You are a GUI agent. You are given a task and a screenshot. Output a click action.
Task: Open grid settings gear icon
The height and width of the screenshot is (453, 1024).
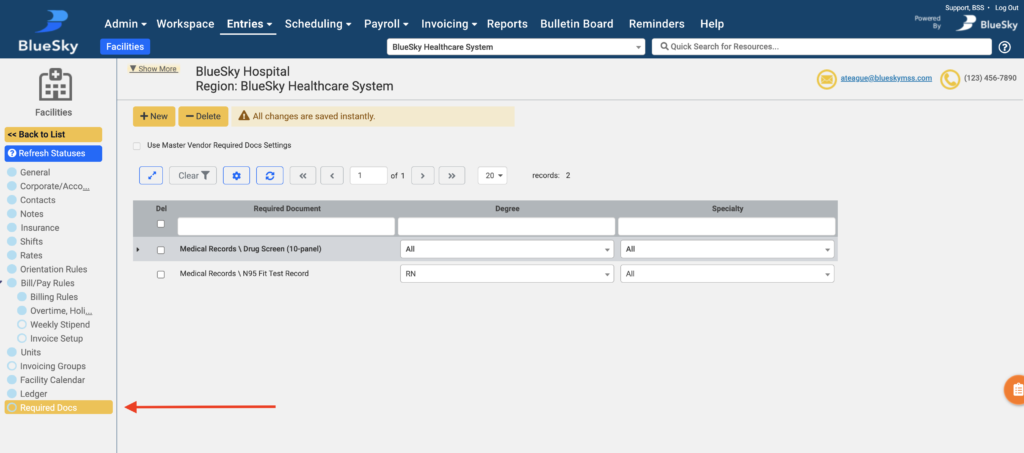(x=236, y=175)
